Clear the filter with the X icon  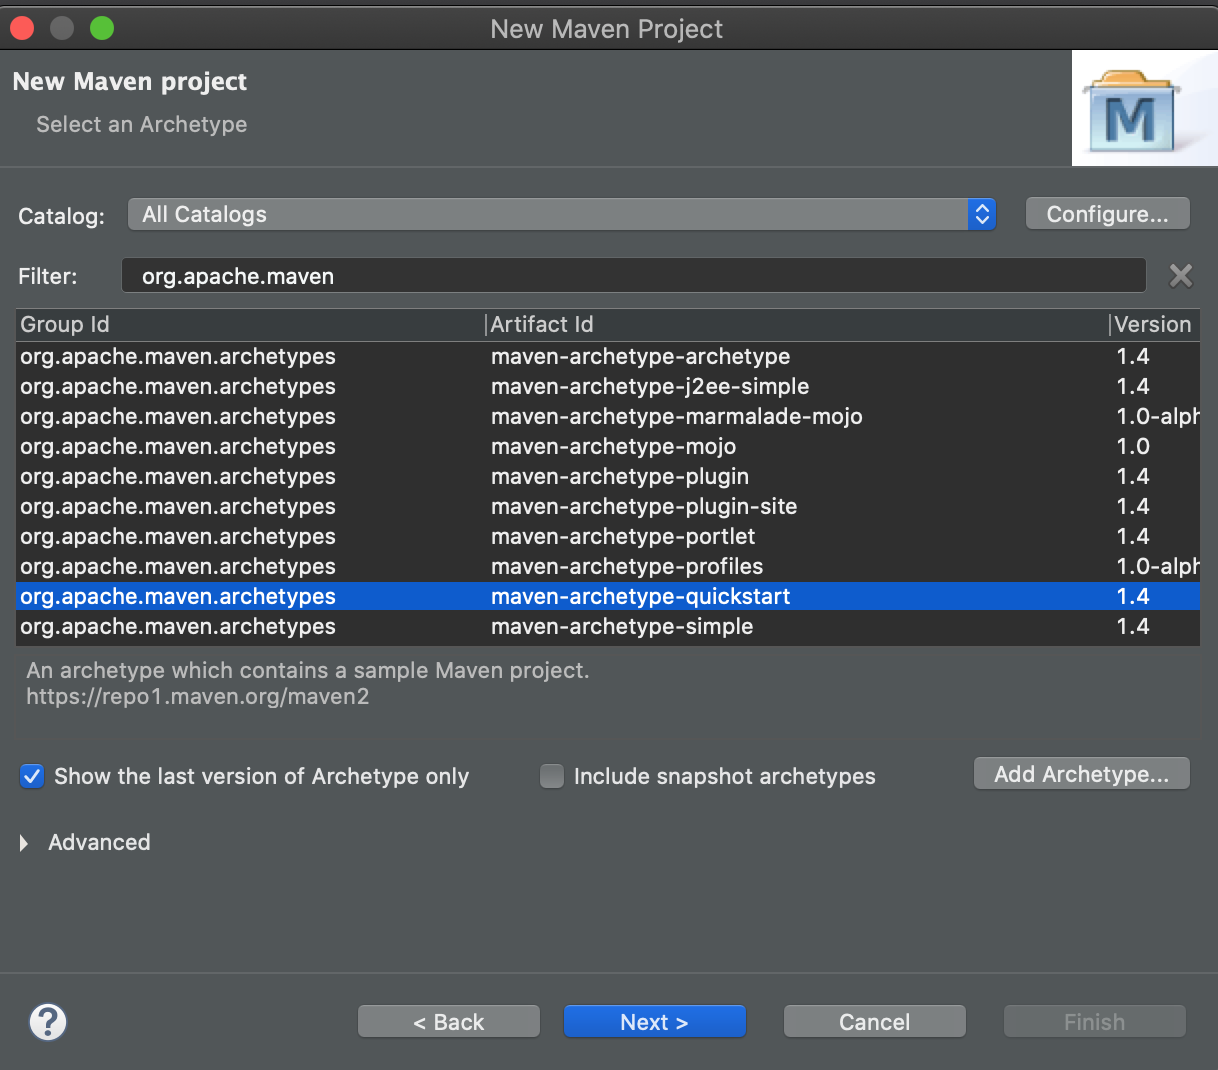pyautogui.click(x=1180, y=276)
